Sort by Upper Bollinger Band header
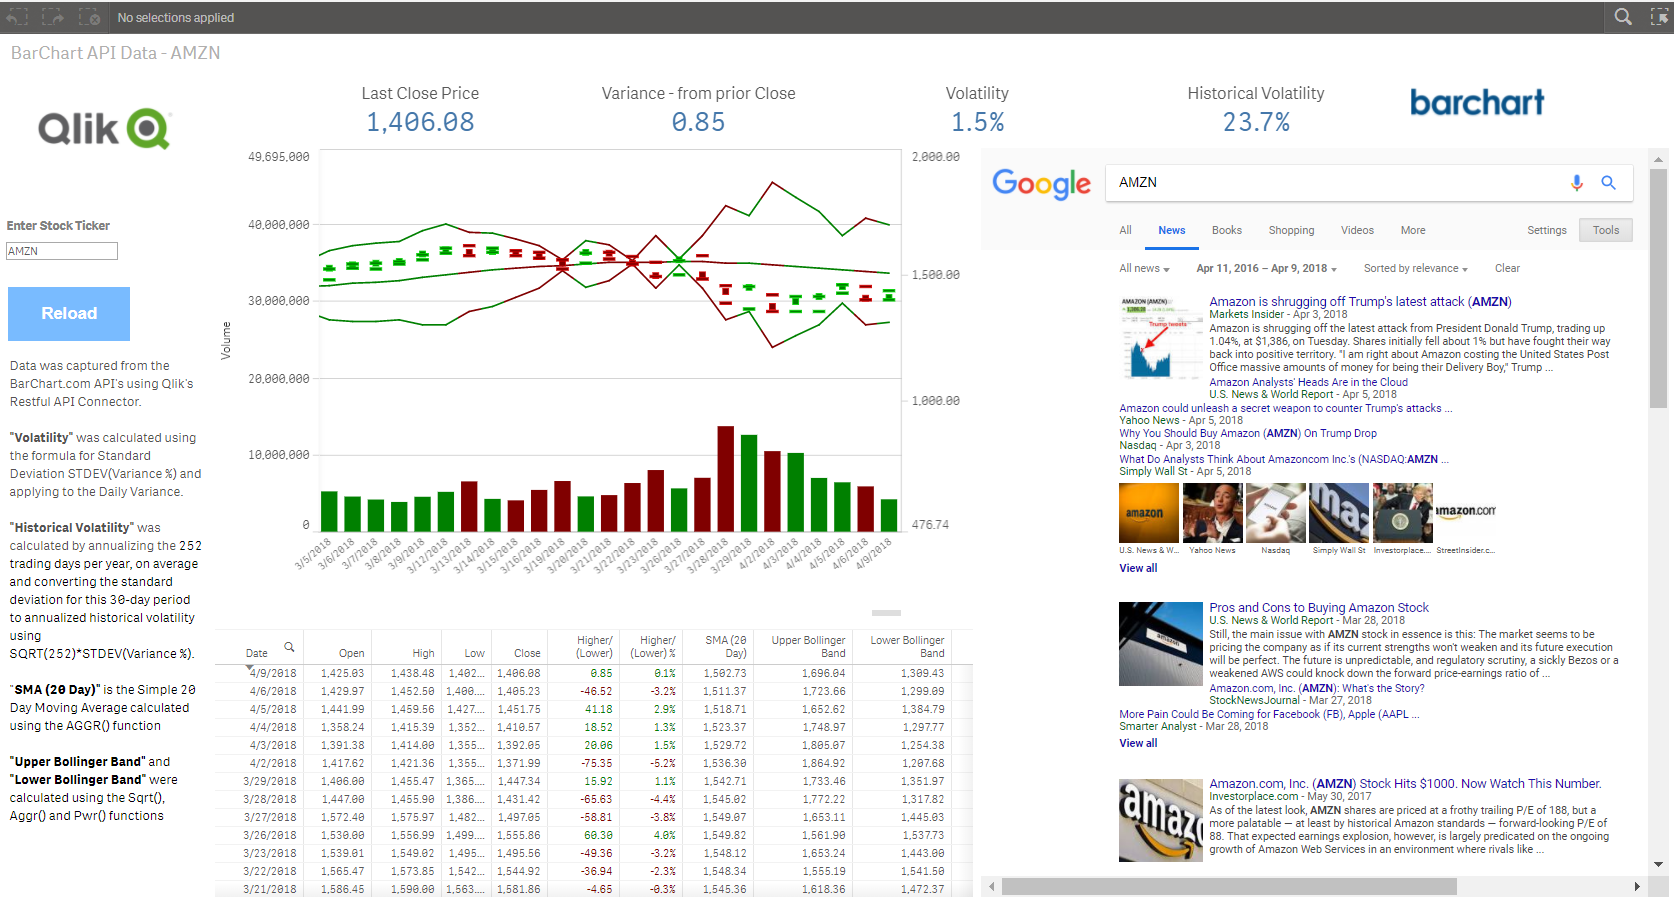1674x901 pixels. click(808, 646)
